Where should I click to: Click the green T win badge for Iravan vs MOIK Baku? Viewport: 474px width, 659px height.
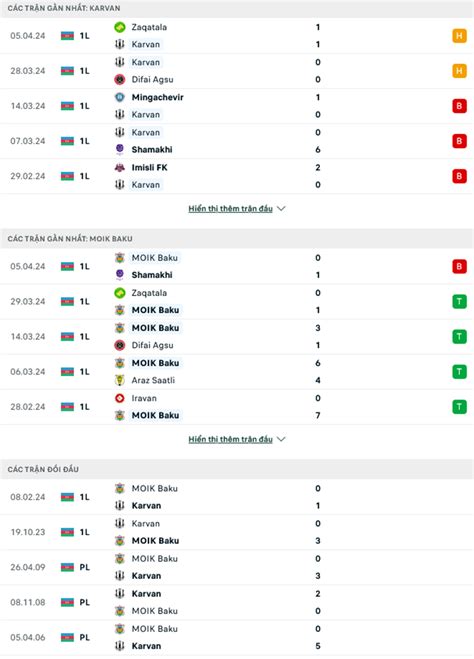tap(459, 407)
